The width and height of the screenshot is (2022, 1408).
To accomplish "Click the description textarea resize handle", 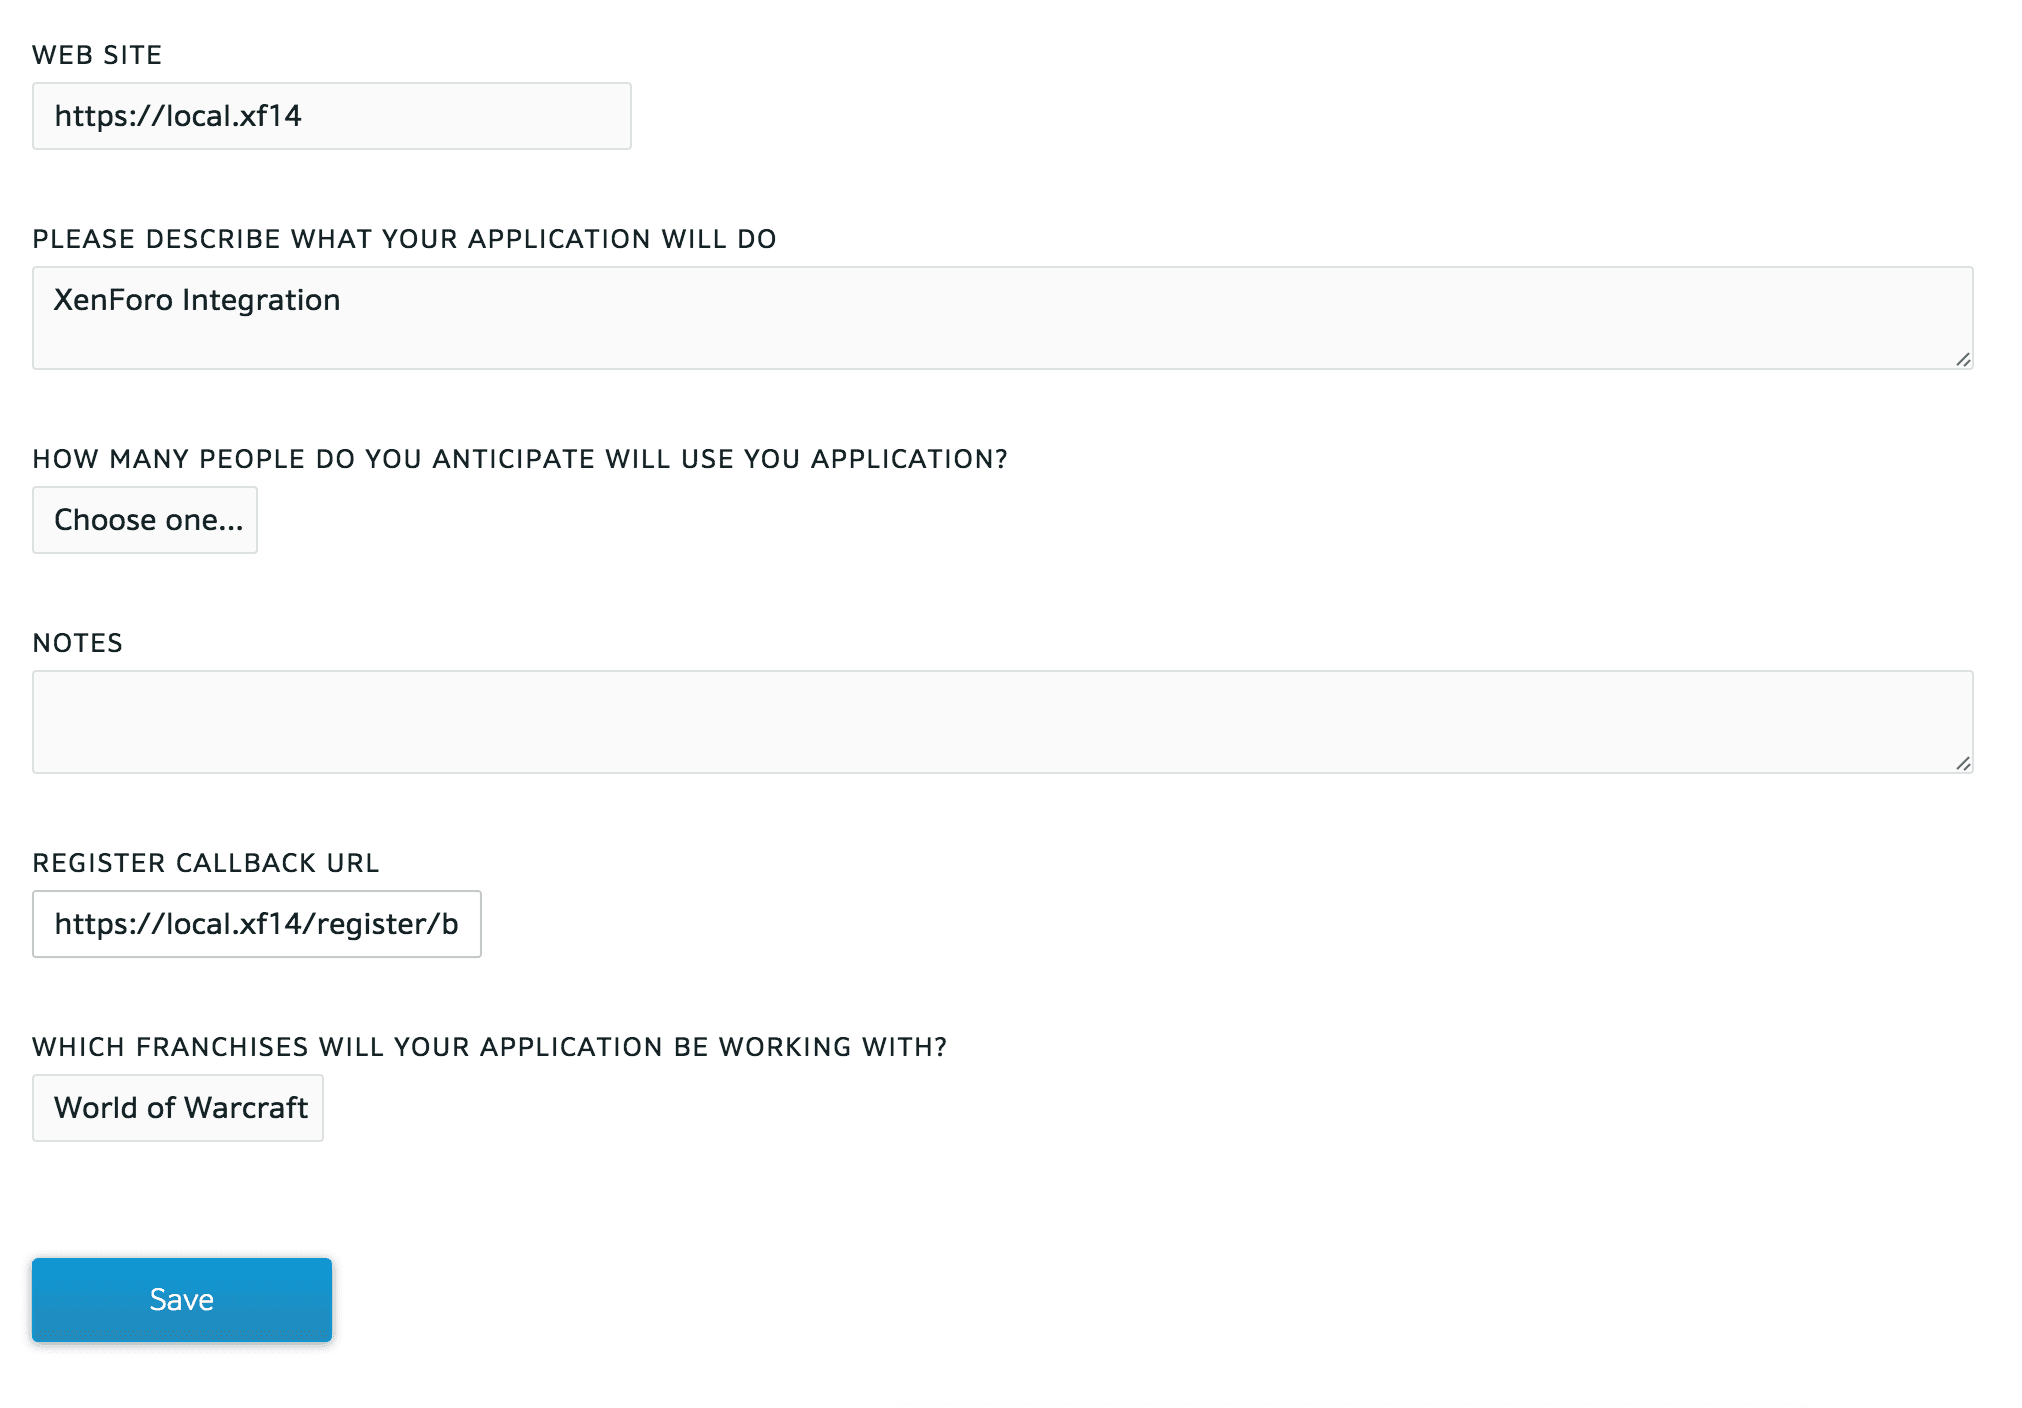I will [x=1963, y=360].
